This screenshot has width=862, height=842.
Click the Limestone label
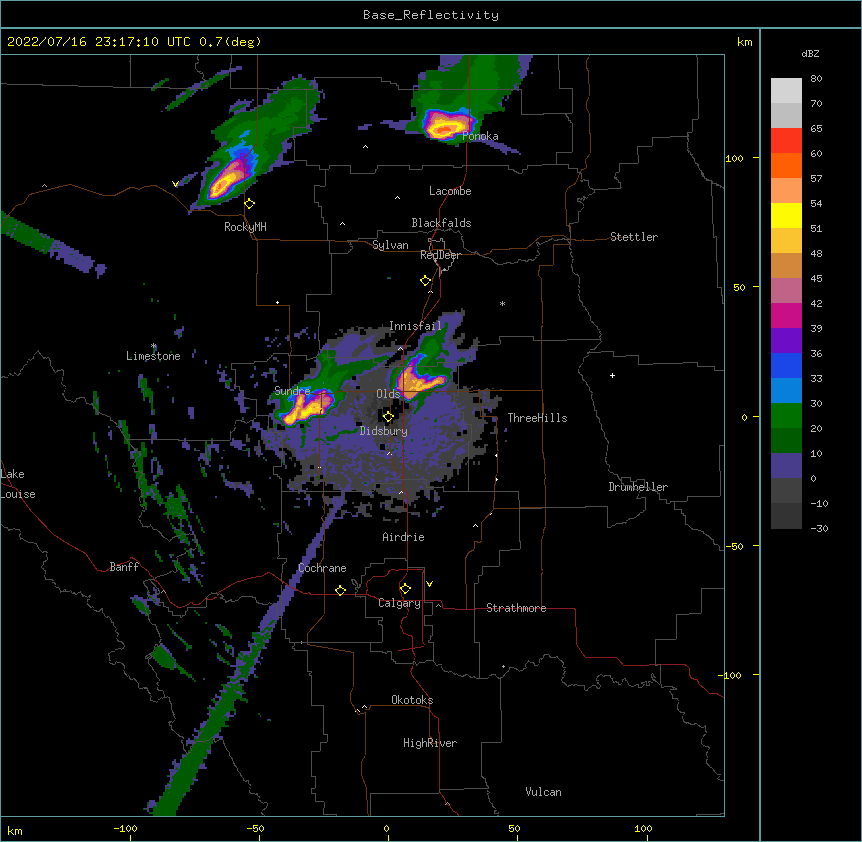click(153, 356)
